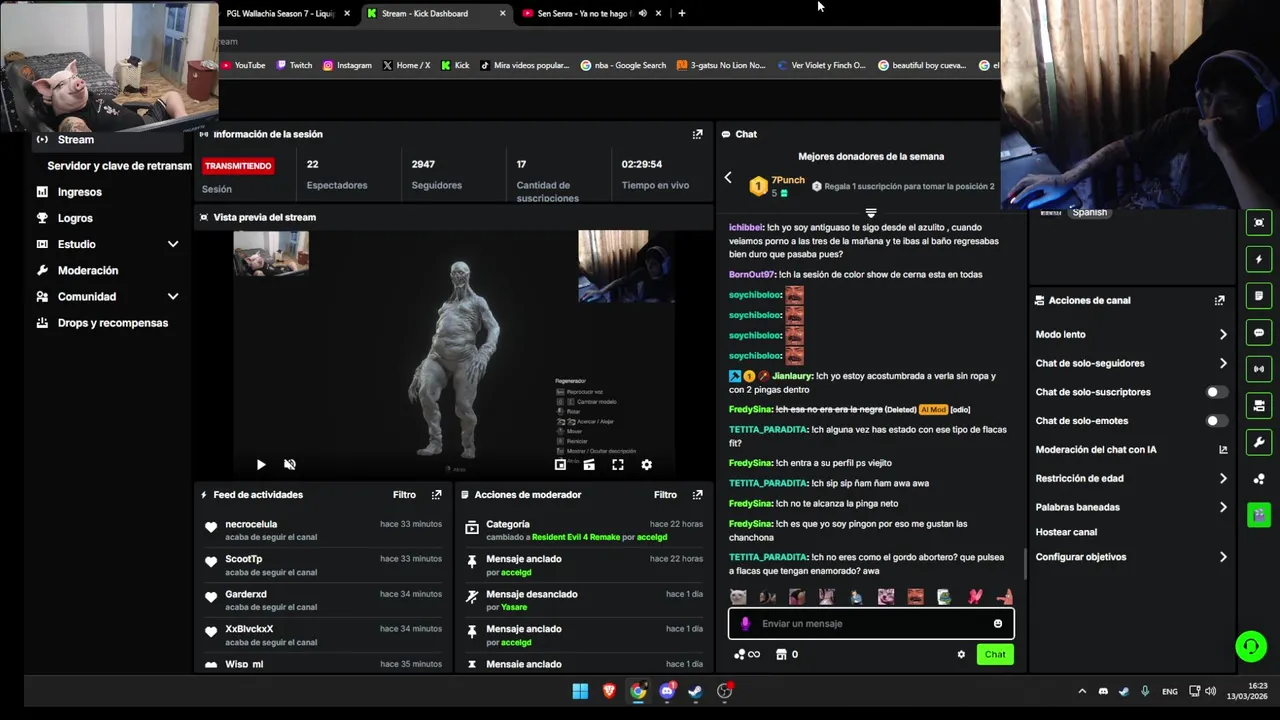The width and height of the screenshot is (1280, 720).
Task: Click Hostear canal
Action: pyautogui.click(x=1066, y=532)
